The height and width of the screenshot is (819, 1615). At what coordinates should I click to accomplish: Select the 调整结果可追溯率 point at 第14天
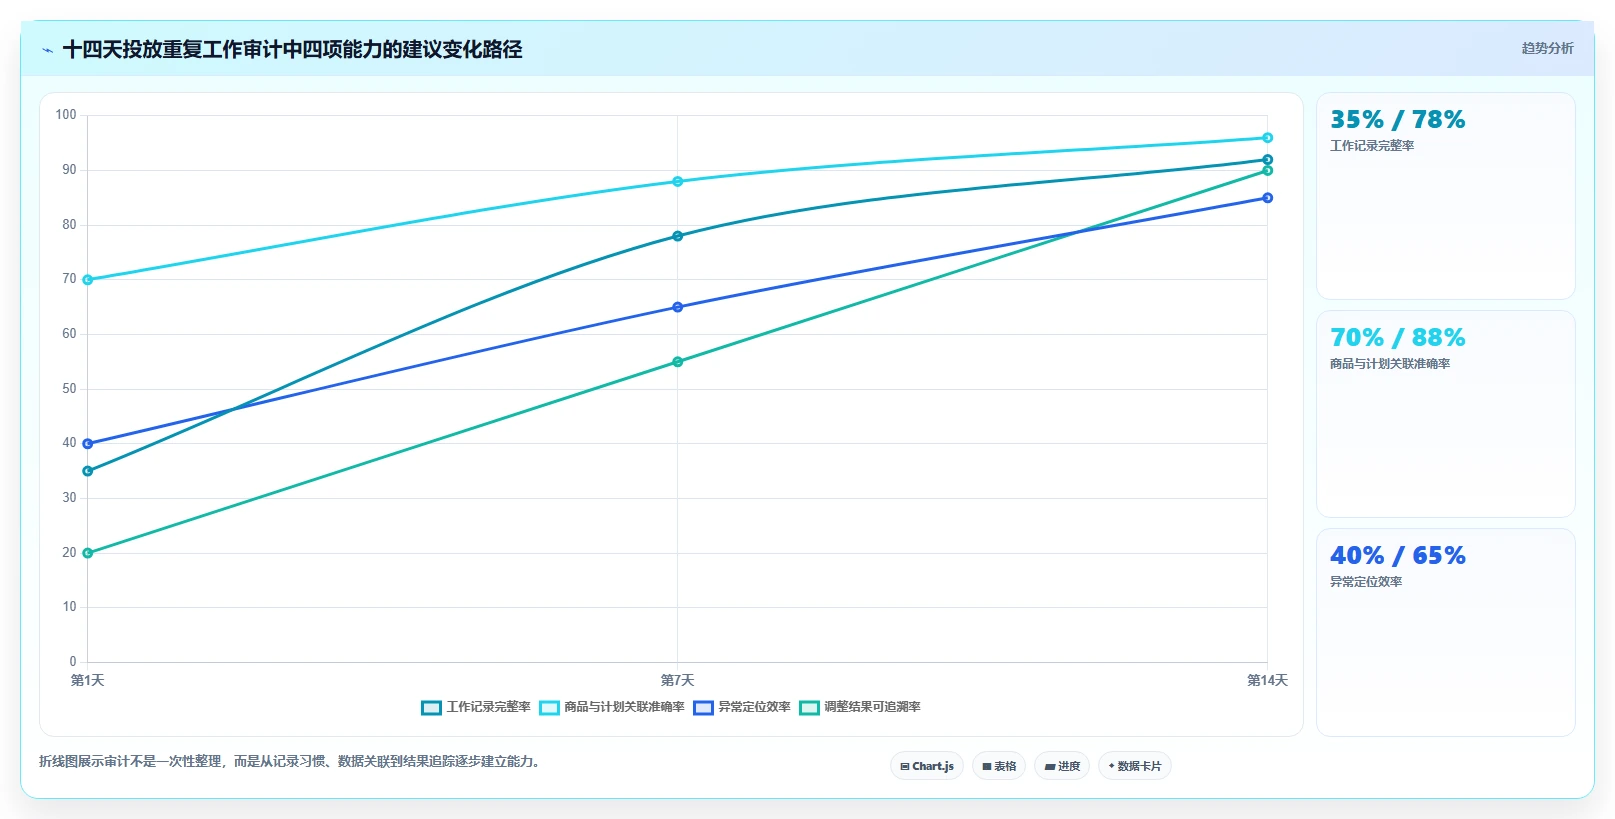tap(1267, 171)
